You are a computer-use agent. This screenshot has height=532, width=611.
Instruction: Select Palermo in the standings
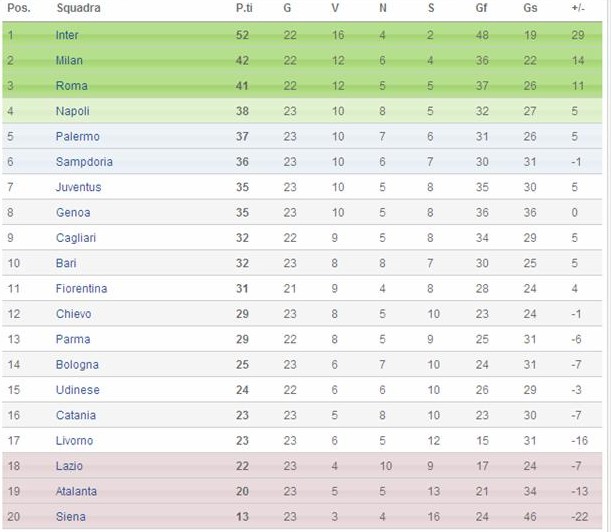tap(78, 136)
